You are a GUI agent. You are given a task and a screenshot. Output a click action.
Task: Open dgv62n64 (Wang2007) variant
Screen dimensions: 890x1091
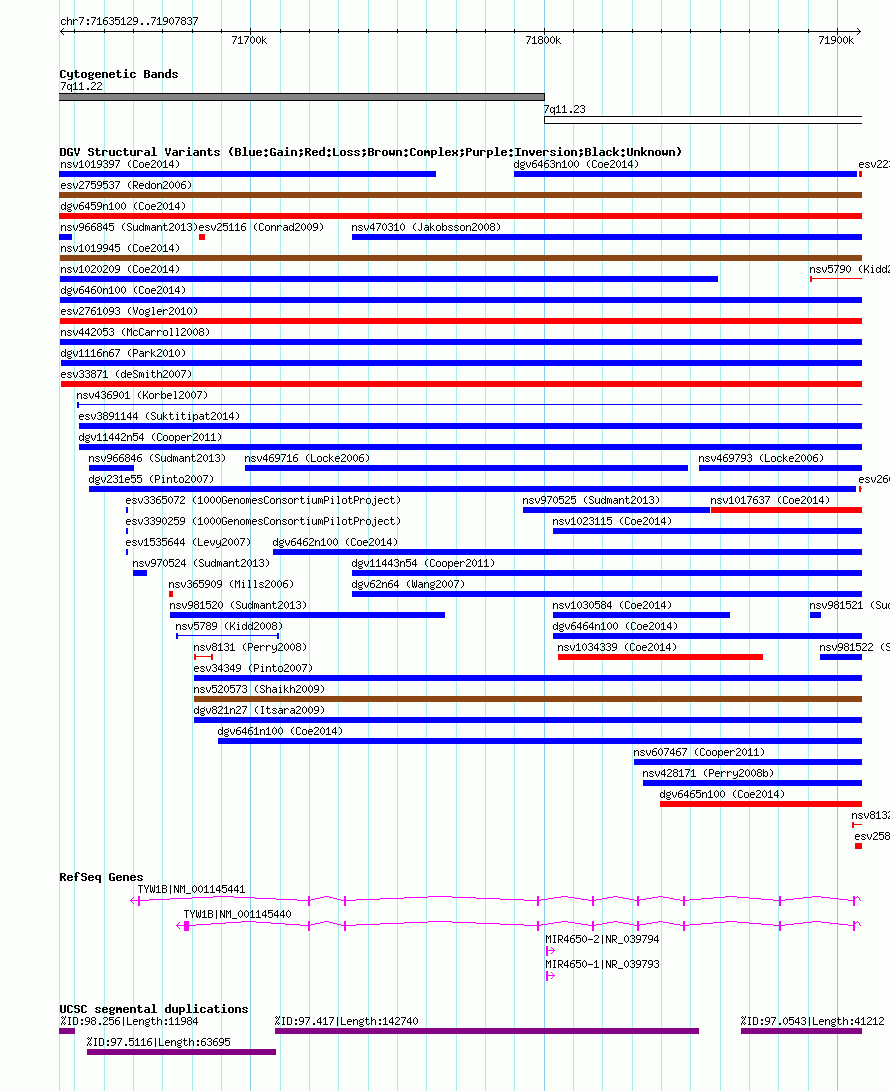tap(607, 594)
